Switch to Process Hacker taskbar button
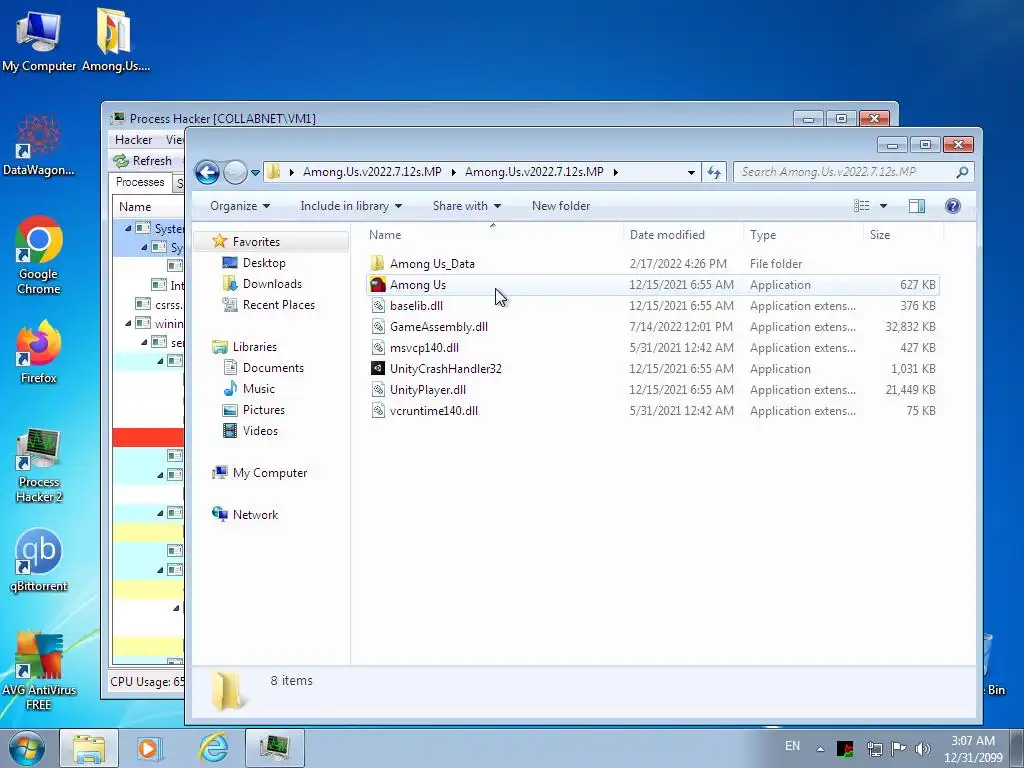This screenshot has width=1024, height=768. 275,748
